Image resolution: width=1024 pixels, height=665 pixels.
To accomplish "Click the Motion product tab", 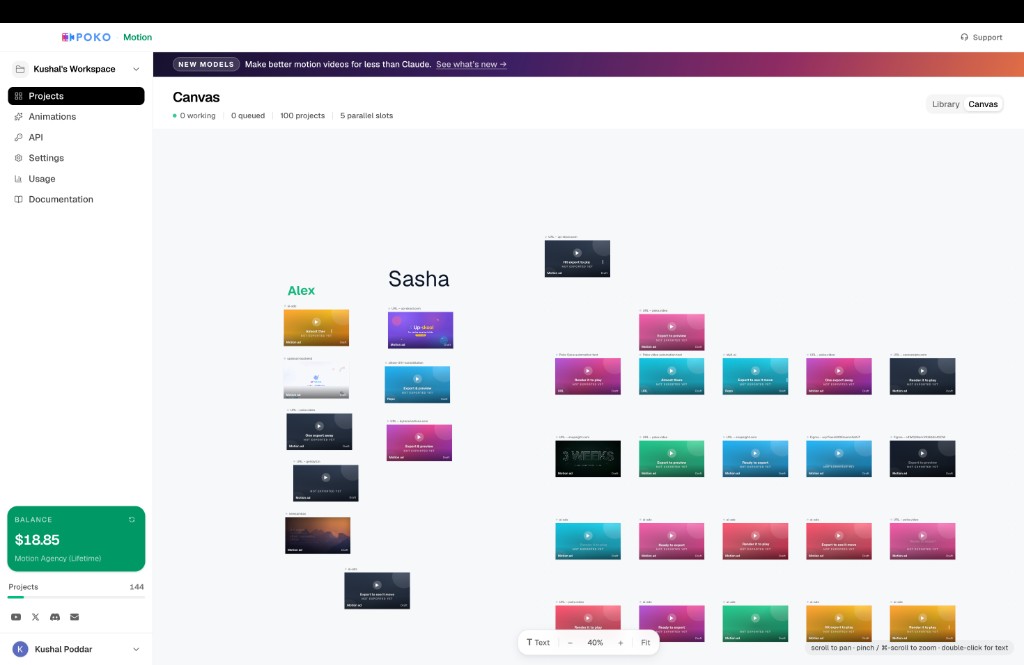I will pyautogui.click(x=138, y=37).
